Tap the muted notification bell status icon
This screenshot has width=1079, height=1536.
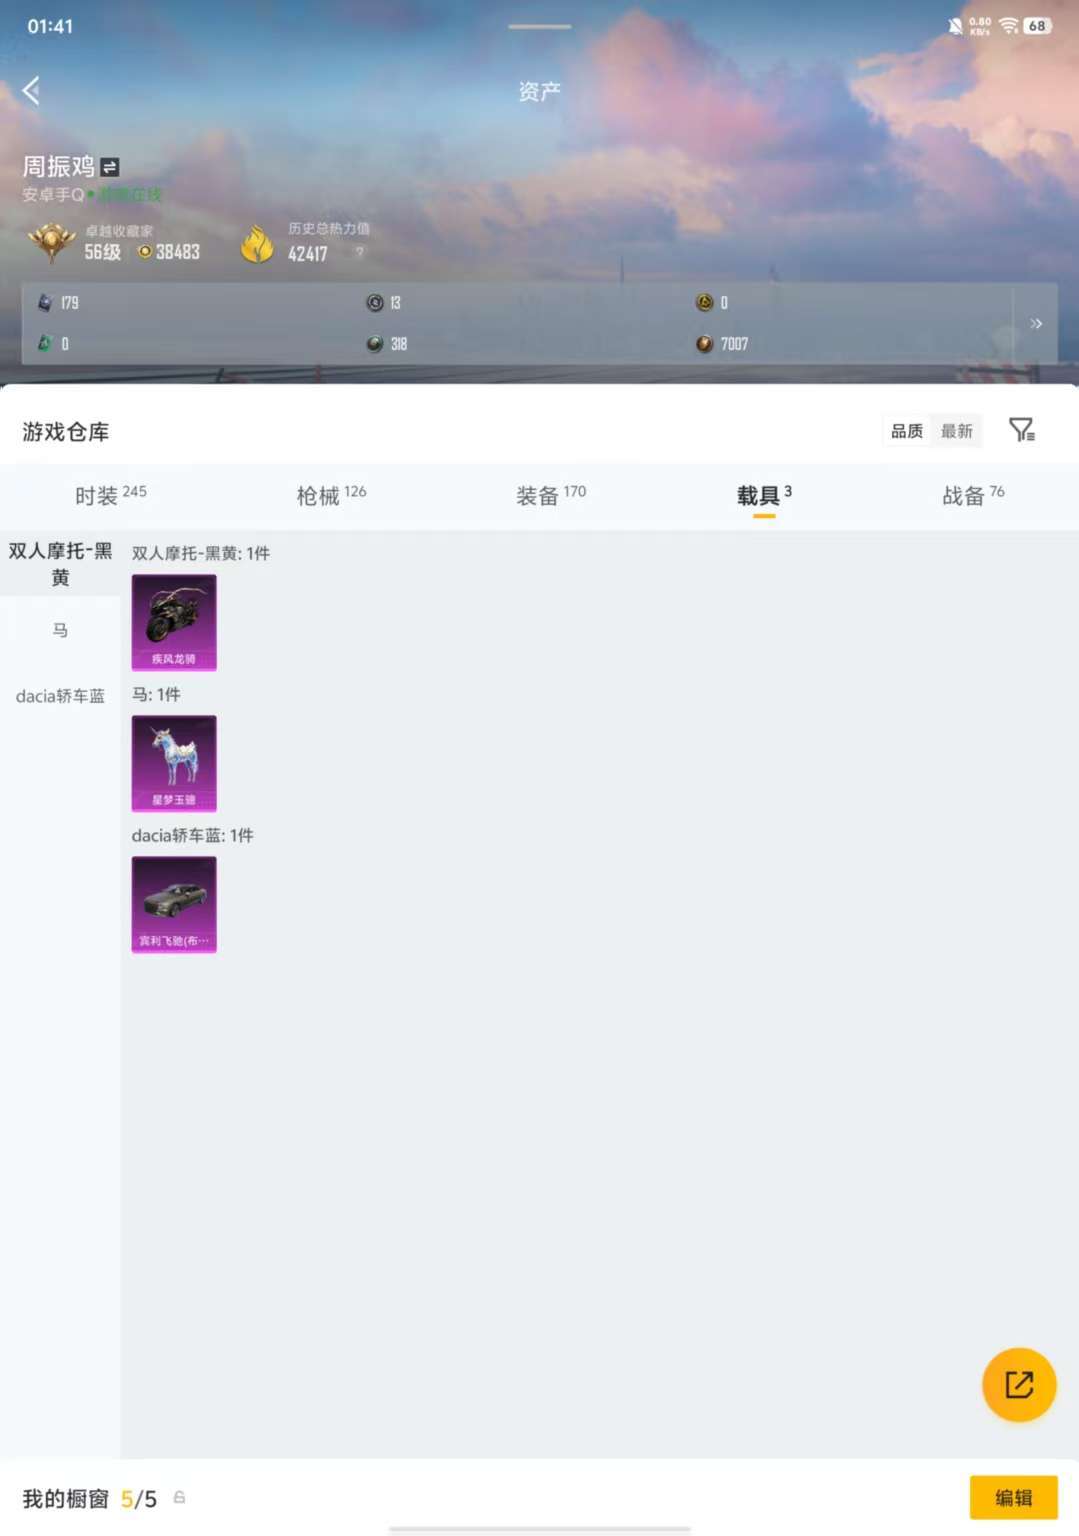point(956,26)
